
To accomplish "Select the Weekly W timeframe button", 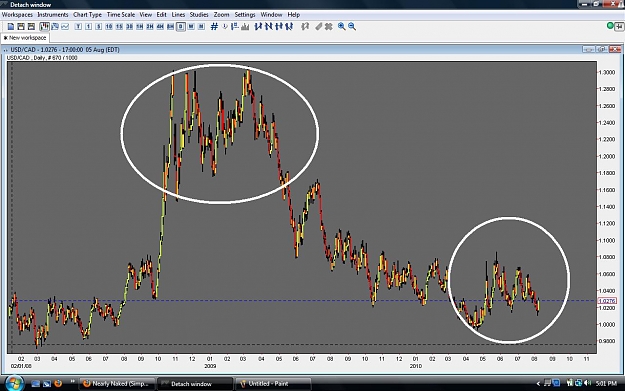I will 191,27.
